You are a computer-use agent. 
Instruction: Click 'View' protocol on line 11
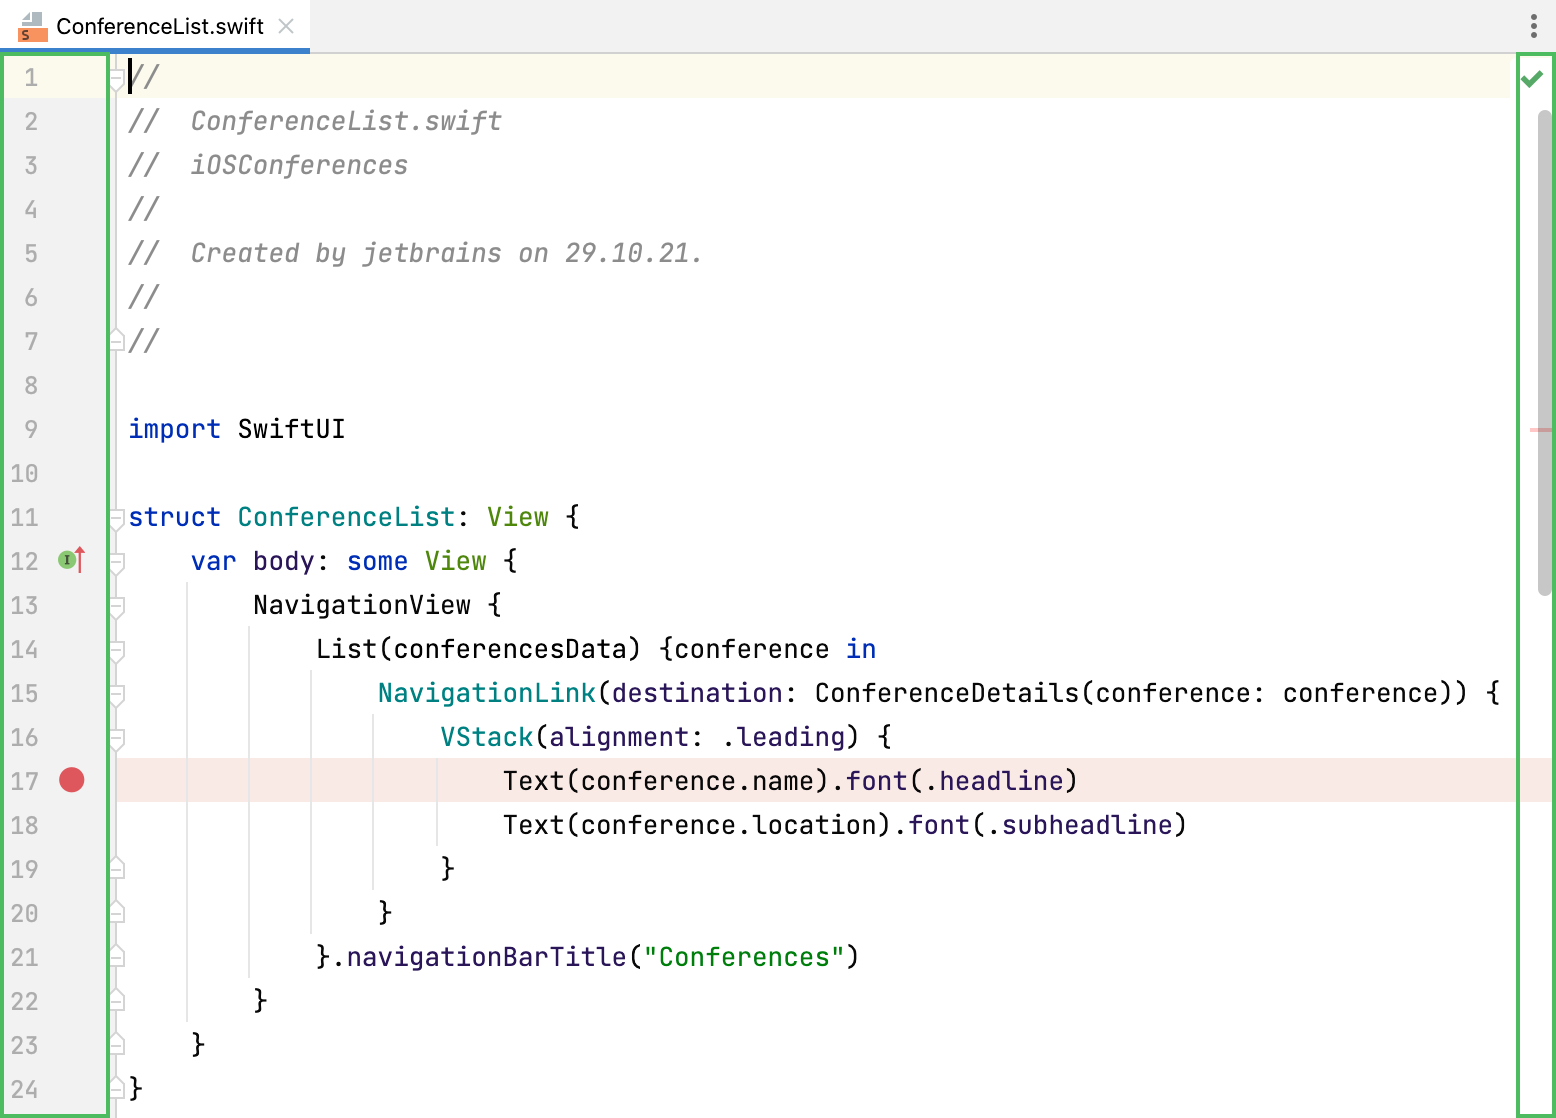(x=518, y=517)
